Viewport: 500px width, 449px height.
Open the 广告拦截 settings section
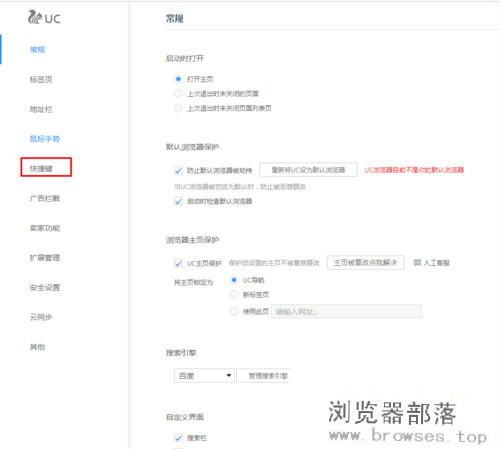[45, 198]
